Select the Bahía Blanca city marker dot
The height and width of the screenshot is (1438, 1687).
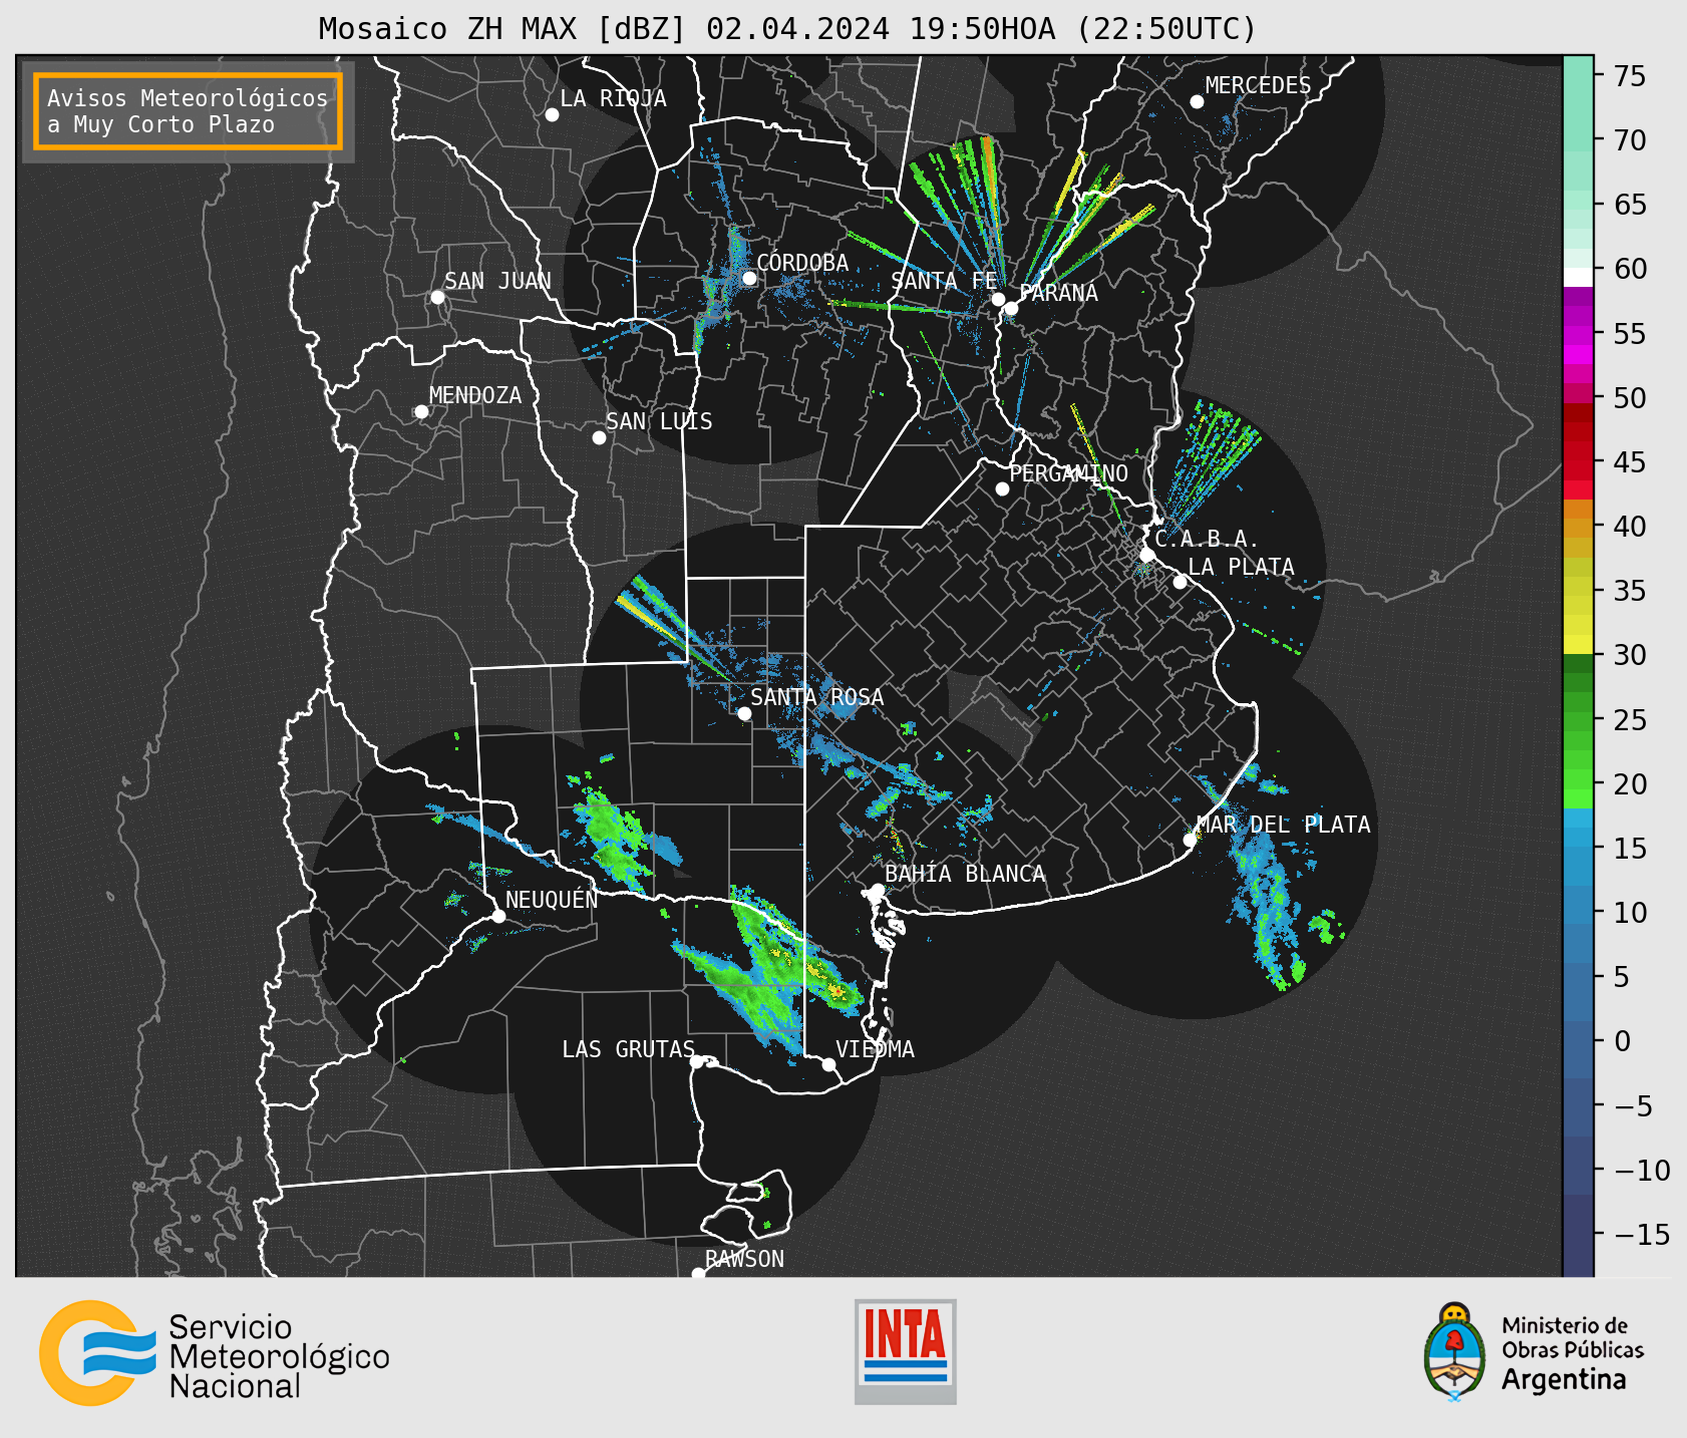click(x=878, y=890)
